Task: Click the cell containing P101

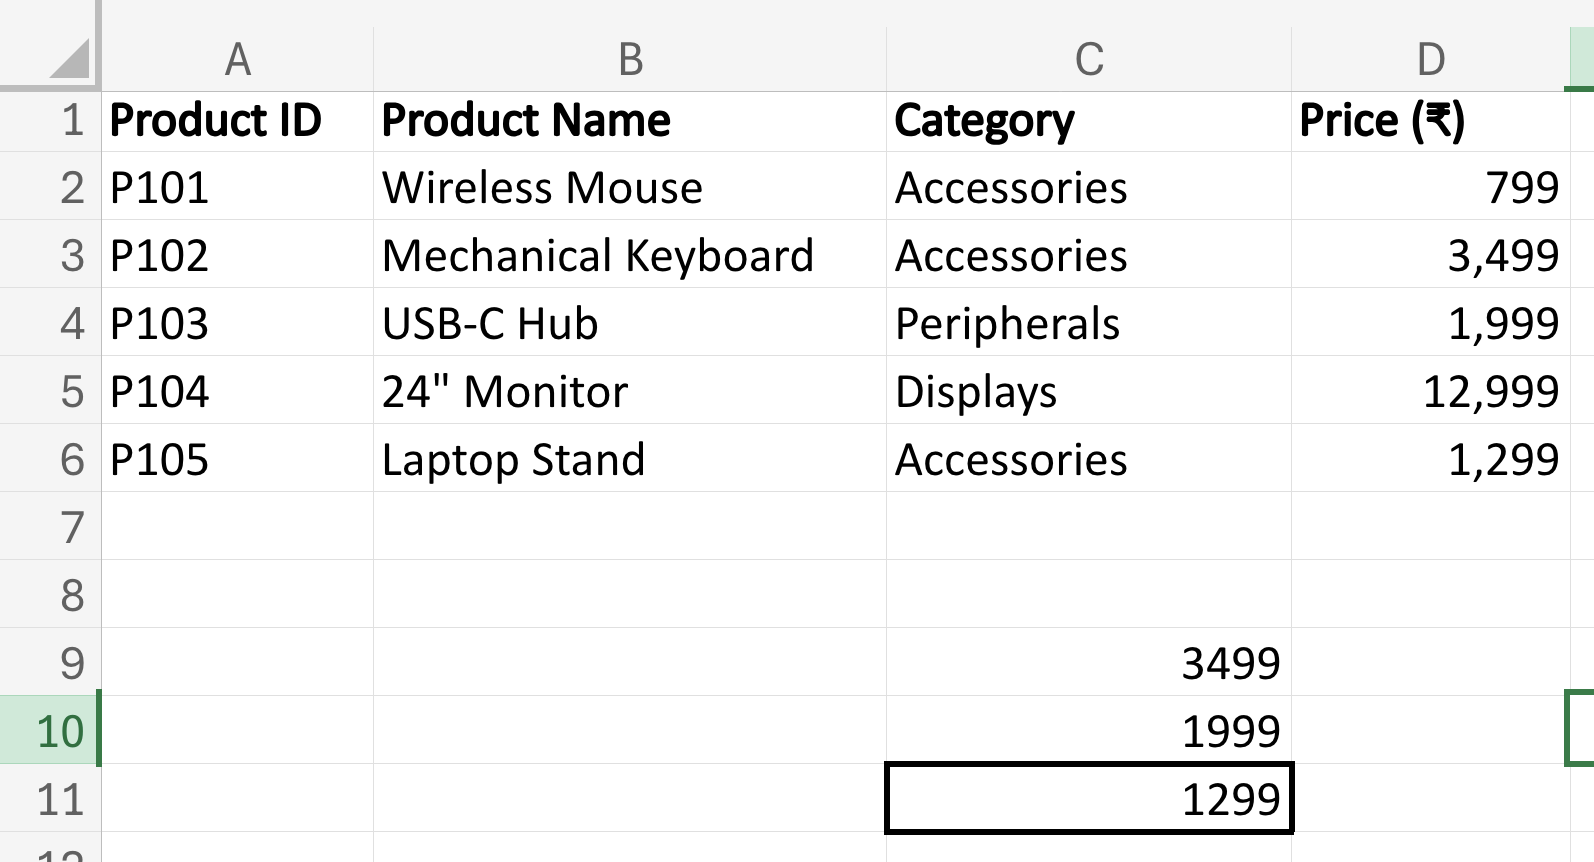Action: (x=237, y=188)
